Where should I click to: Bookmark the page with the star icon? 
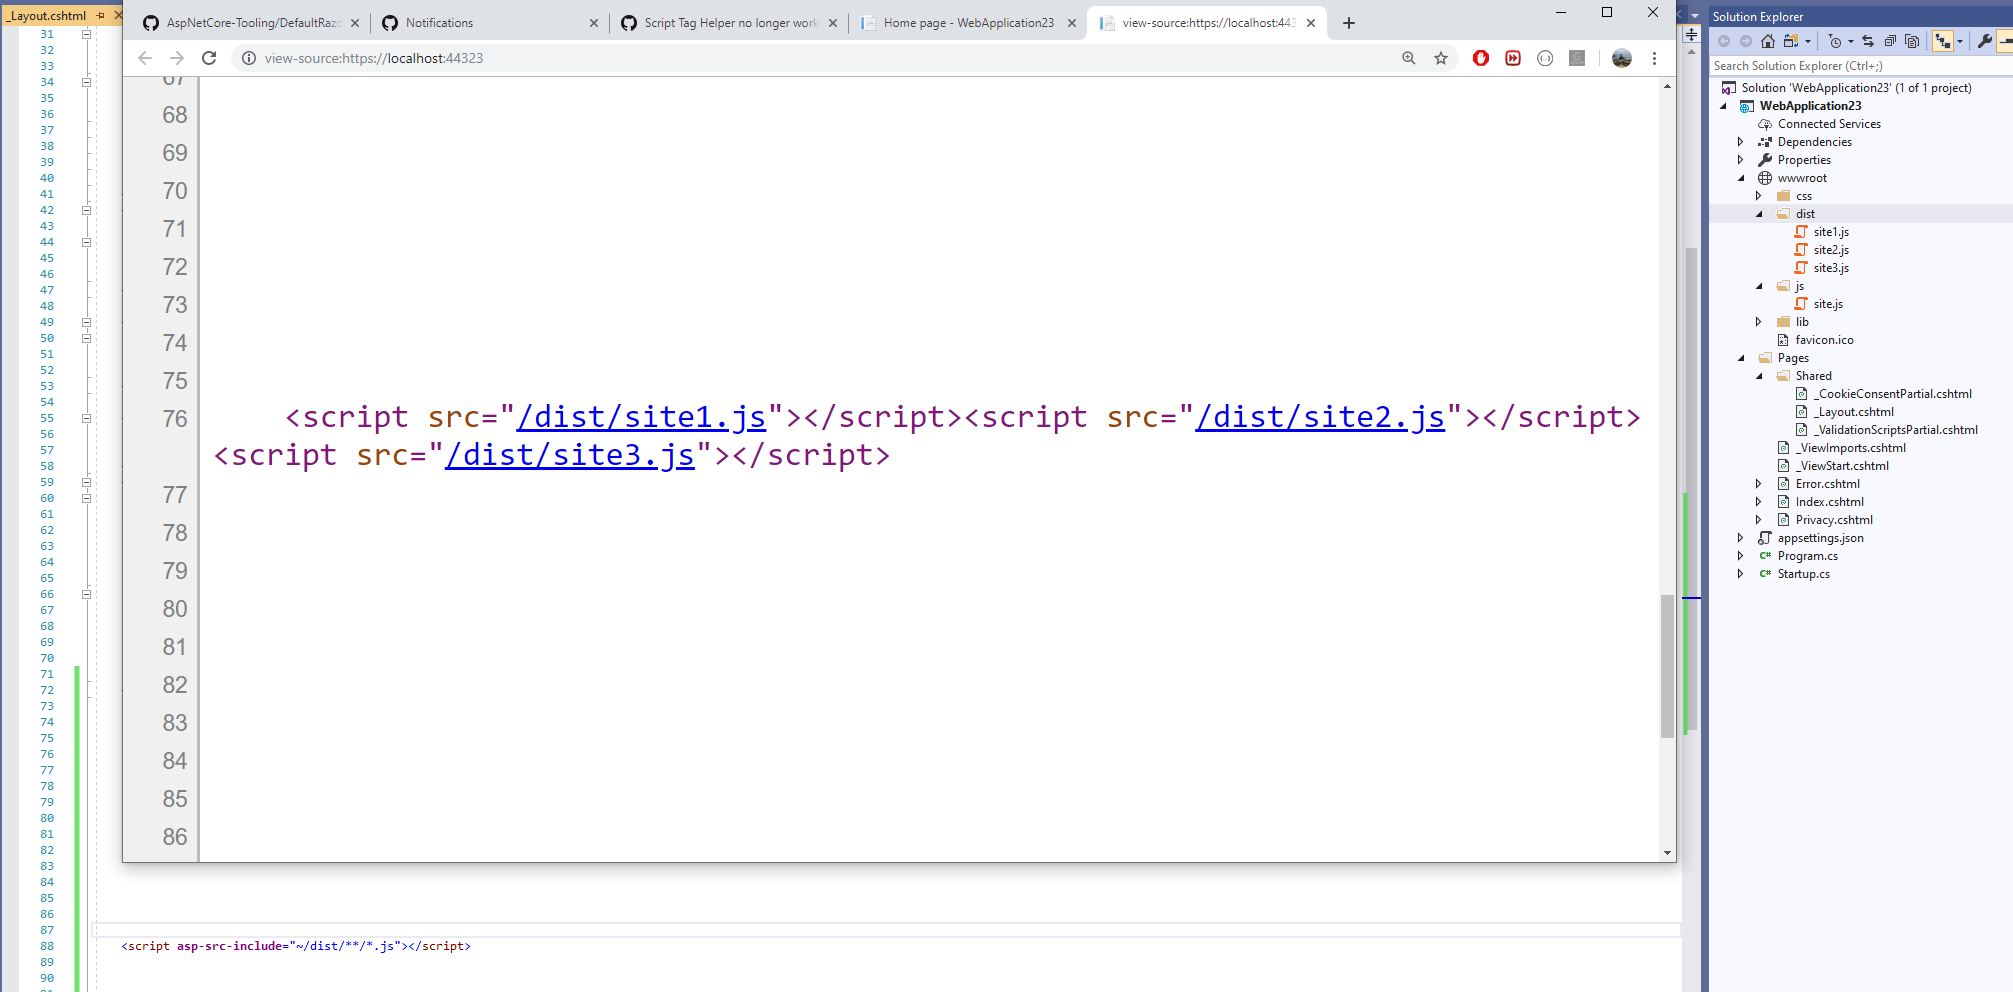[x=1442, y=58]
